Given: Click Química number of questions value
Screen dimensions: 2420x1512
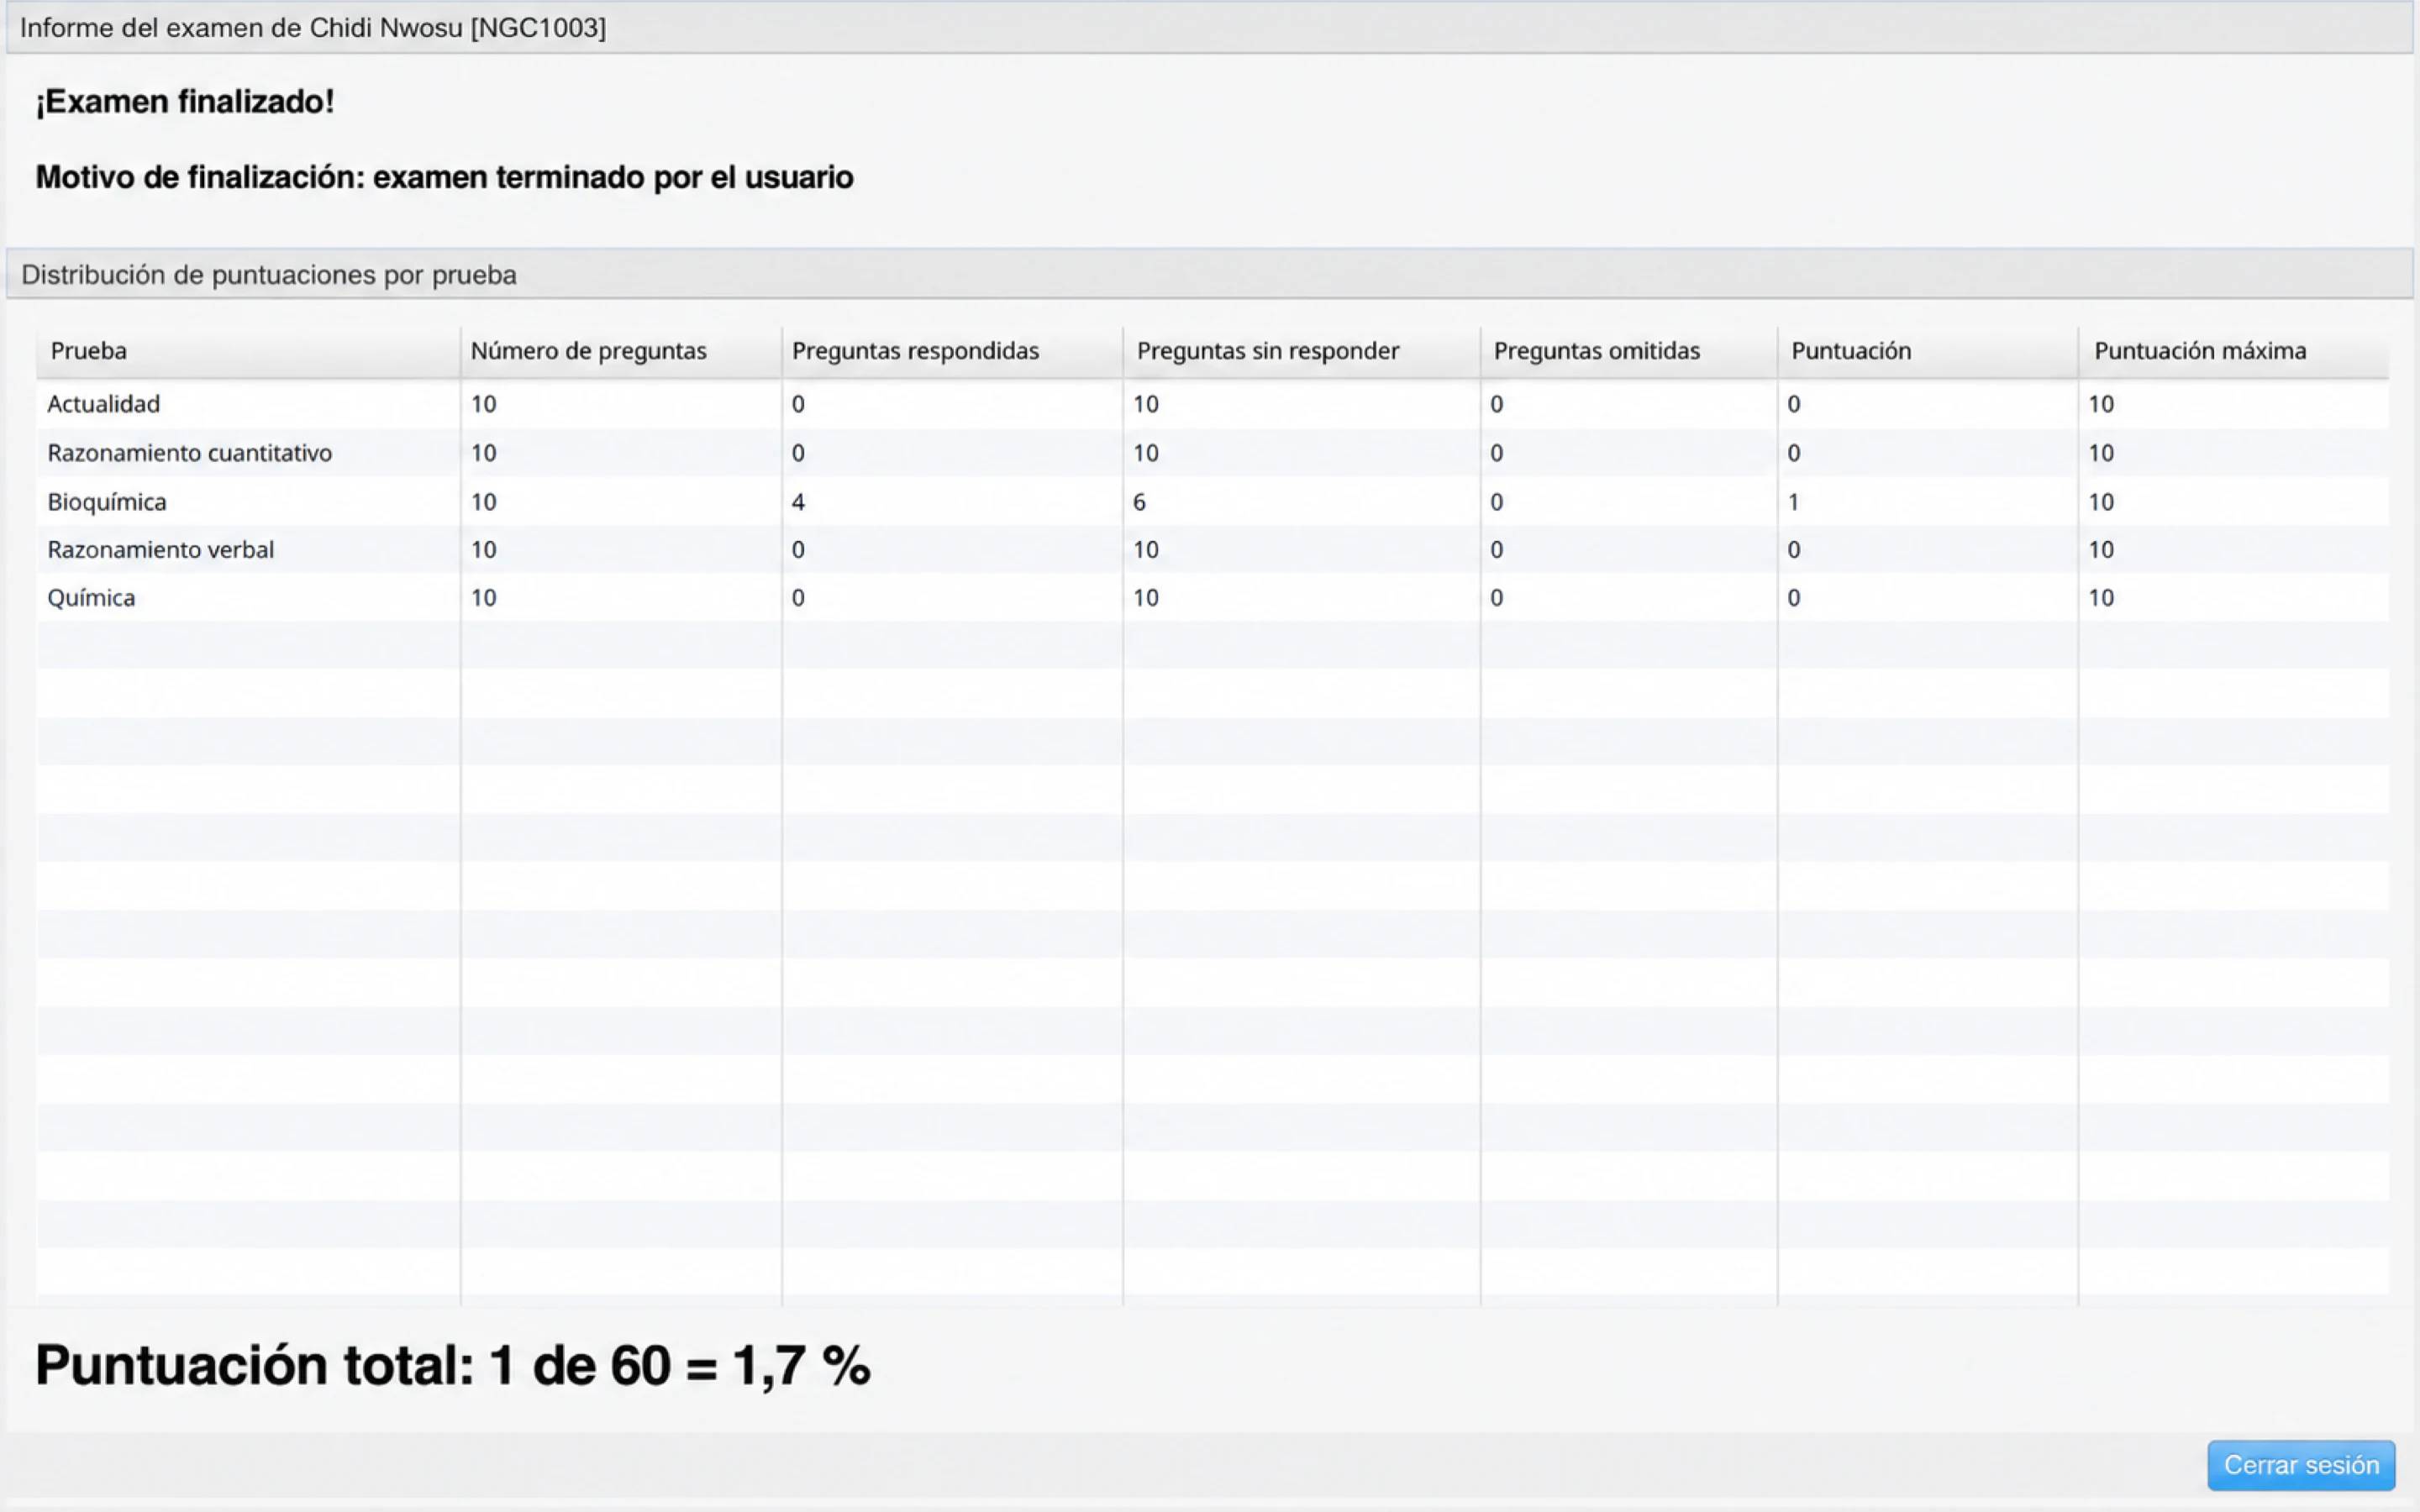Looking at the screenshot, I should click(x=484, y=598).
